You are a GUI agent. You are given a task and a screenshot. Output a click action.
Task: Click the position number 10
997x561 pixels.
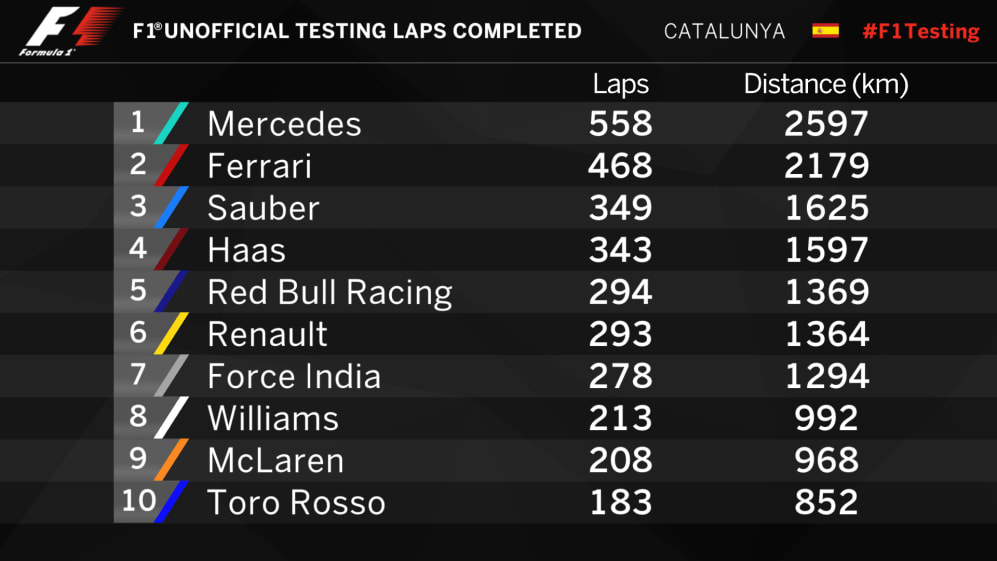tap(137, 500)
